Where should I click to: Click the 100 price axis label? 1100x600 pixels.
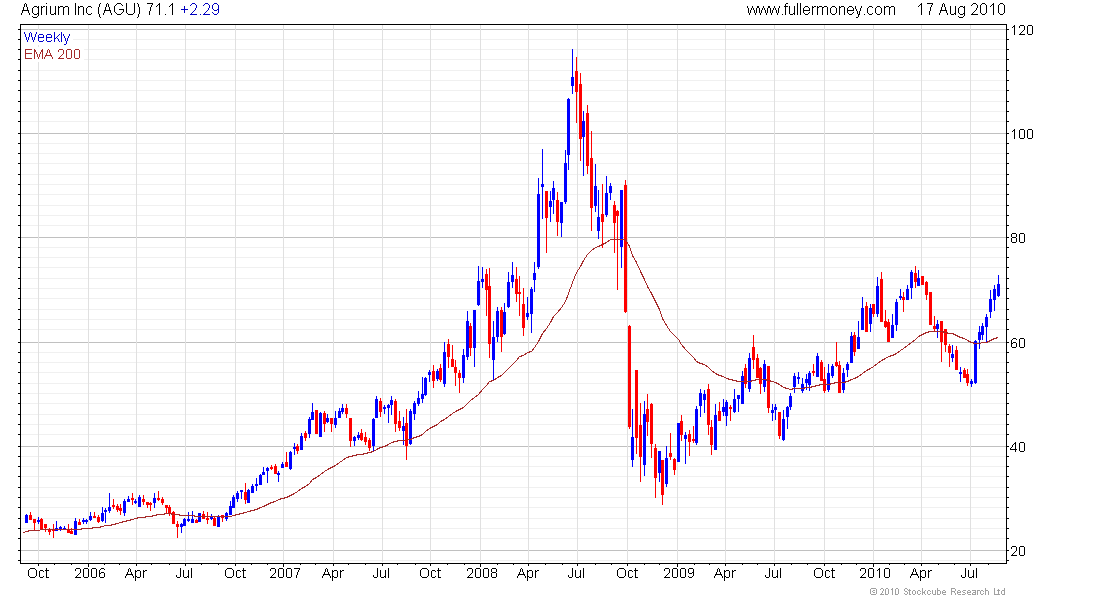[1022, 134]
